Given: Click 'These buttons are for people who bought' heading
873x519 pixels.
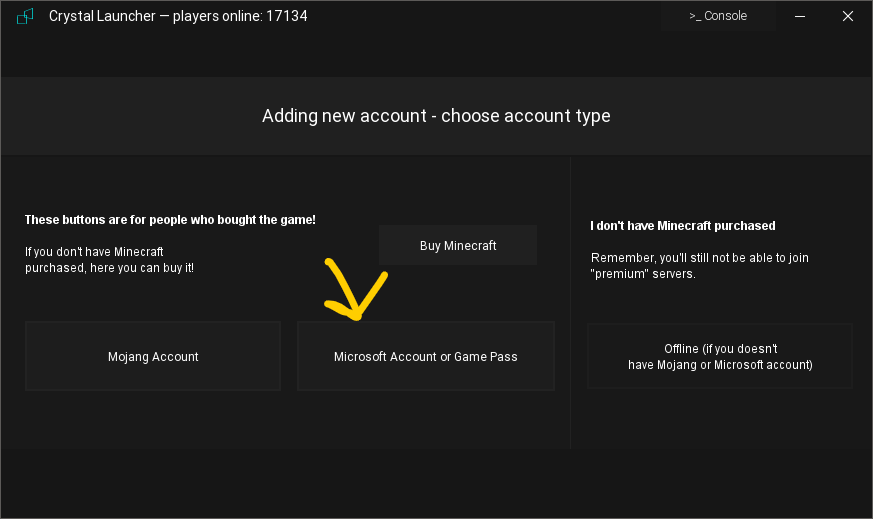Looking at the screenshot, I should tap(170, 219).
